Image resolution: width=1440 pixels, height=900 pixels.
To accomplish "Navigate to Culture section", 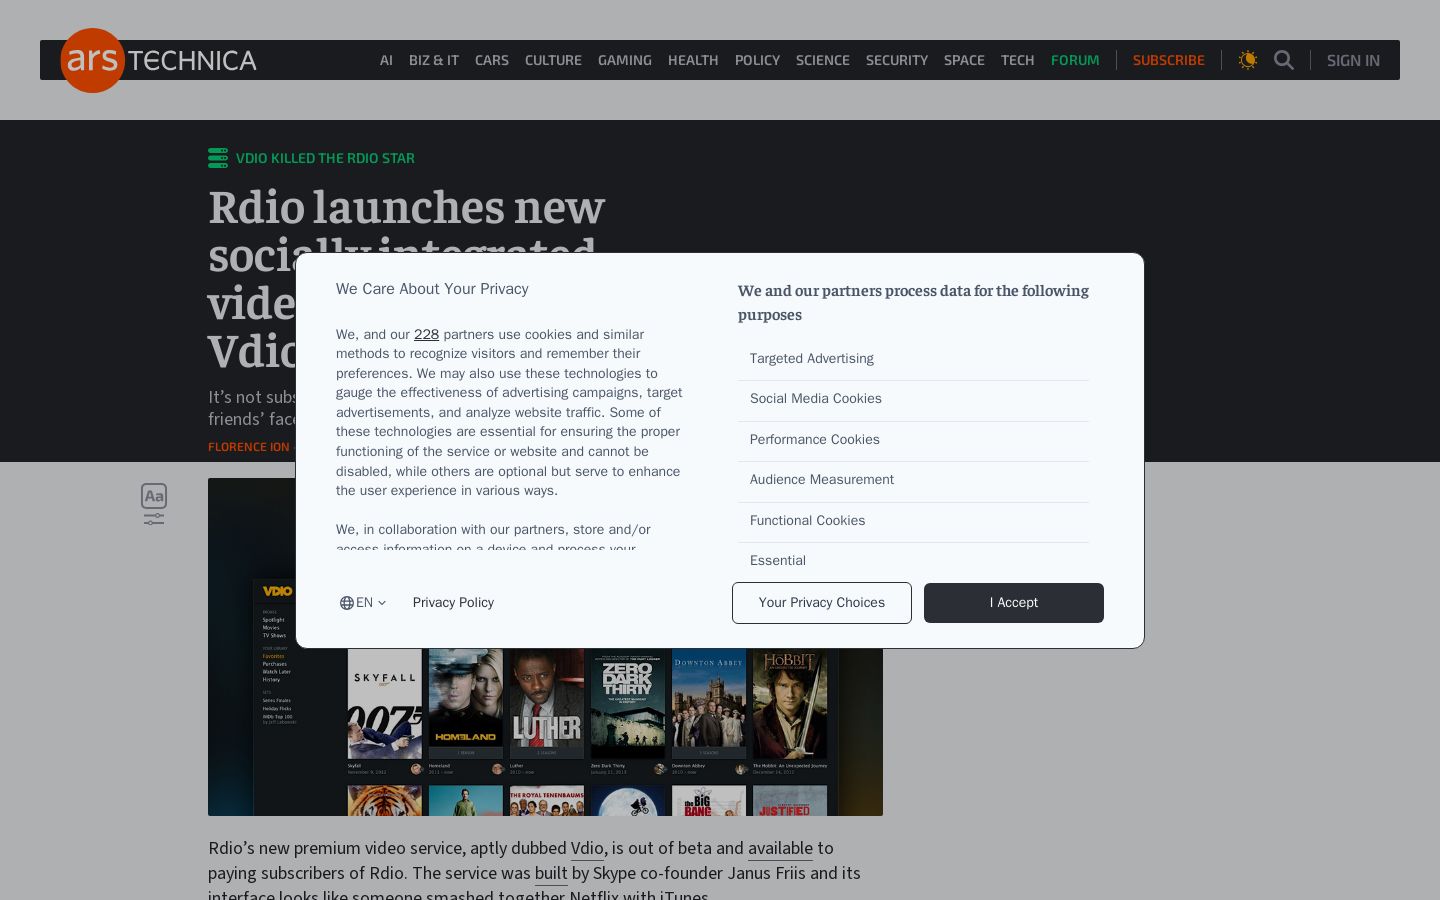I will point(553,60).
